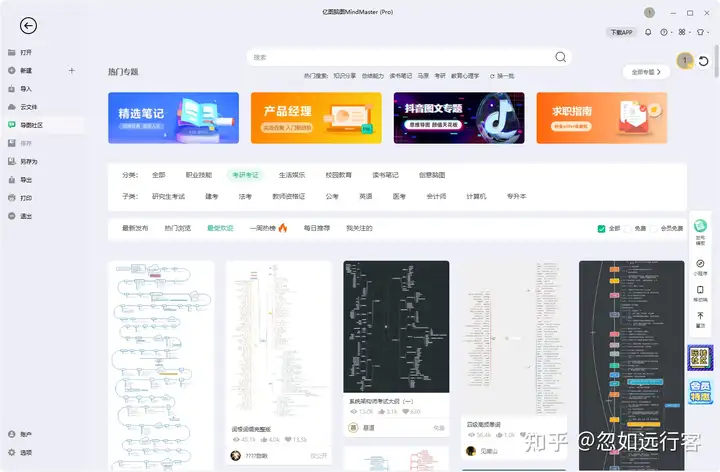720x472 pixels.
Task: Click hot search tag 读书笔记
Action: 400,76
